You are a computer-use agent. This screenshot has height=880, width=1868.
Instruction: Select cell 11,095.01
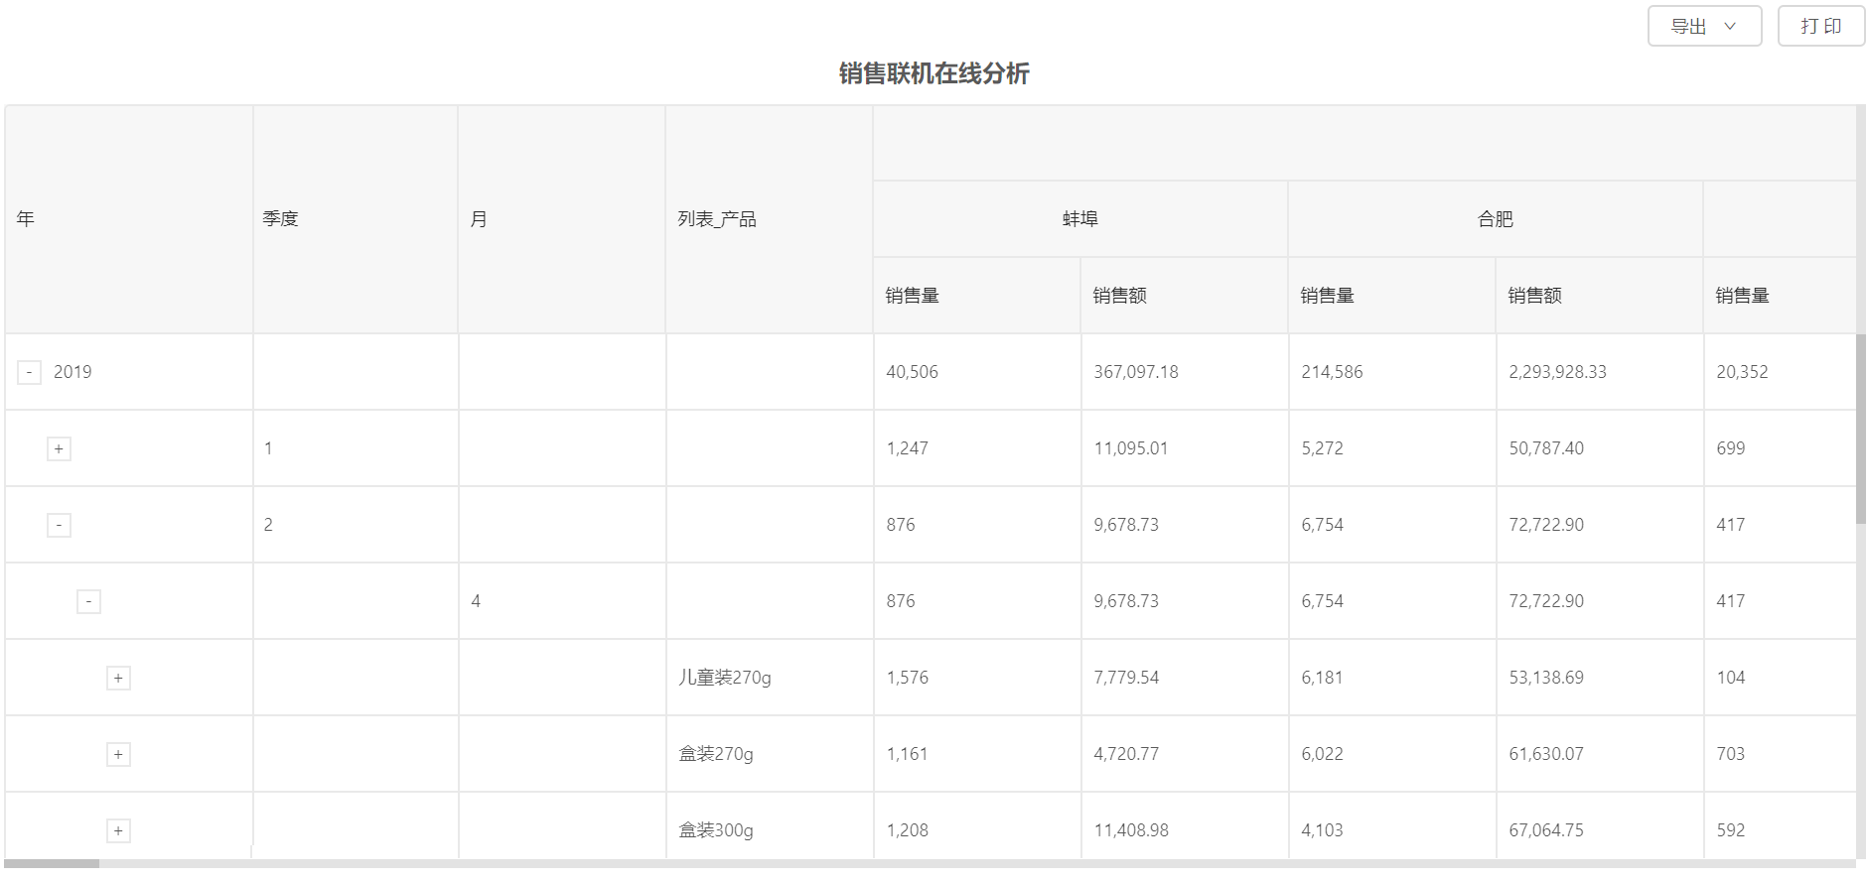[x=1184, y=448]
